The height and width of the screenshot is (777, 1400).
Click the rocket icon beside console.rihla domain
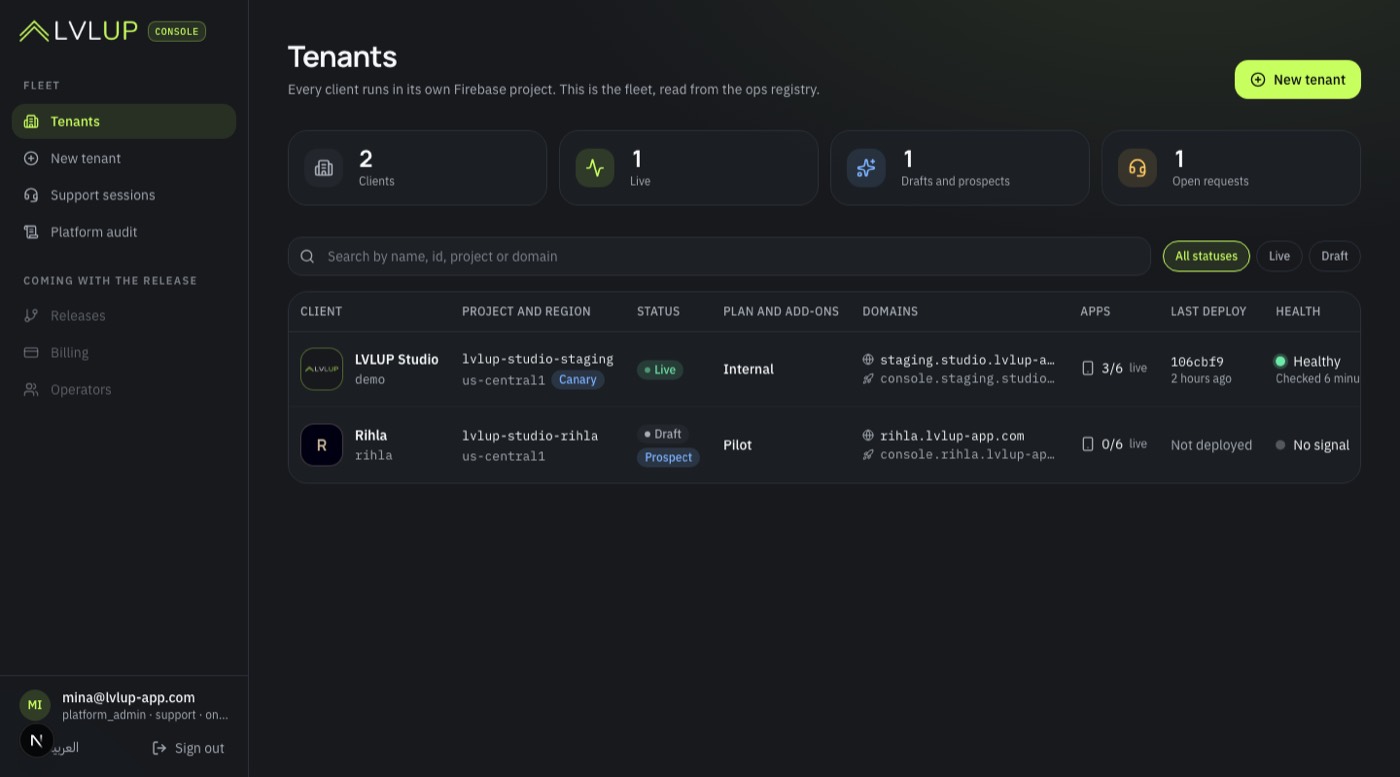pos(868,455)
